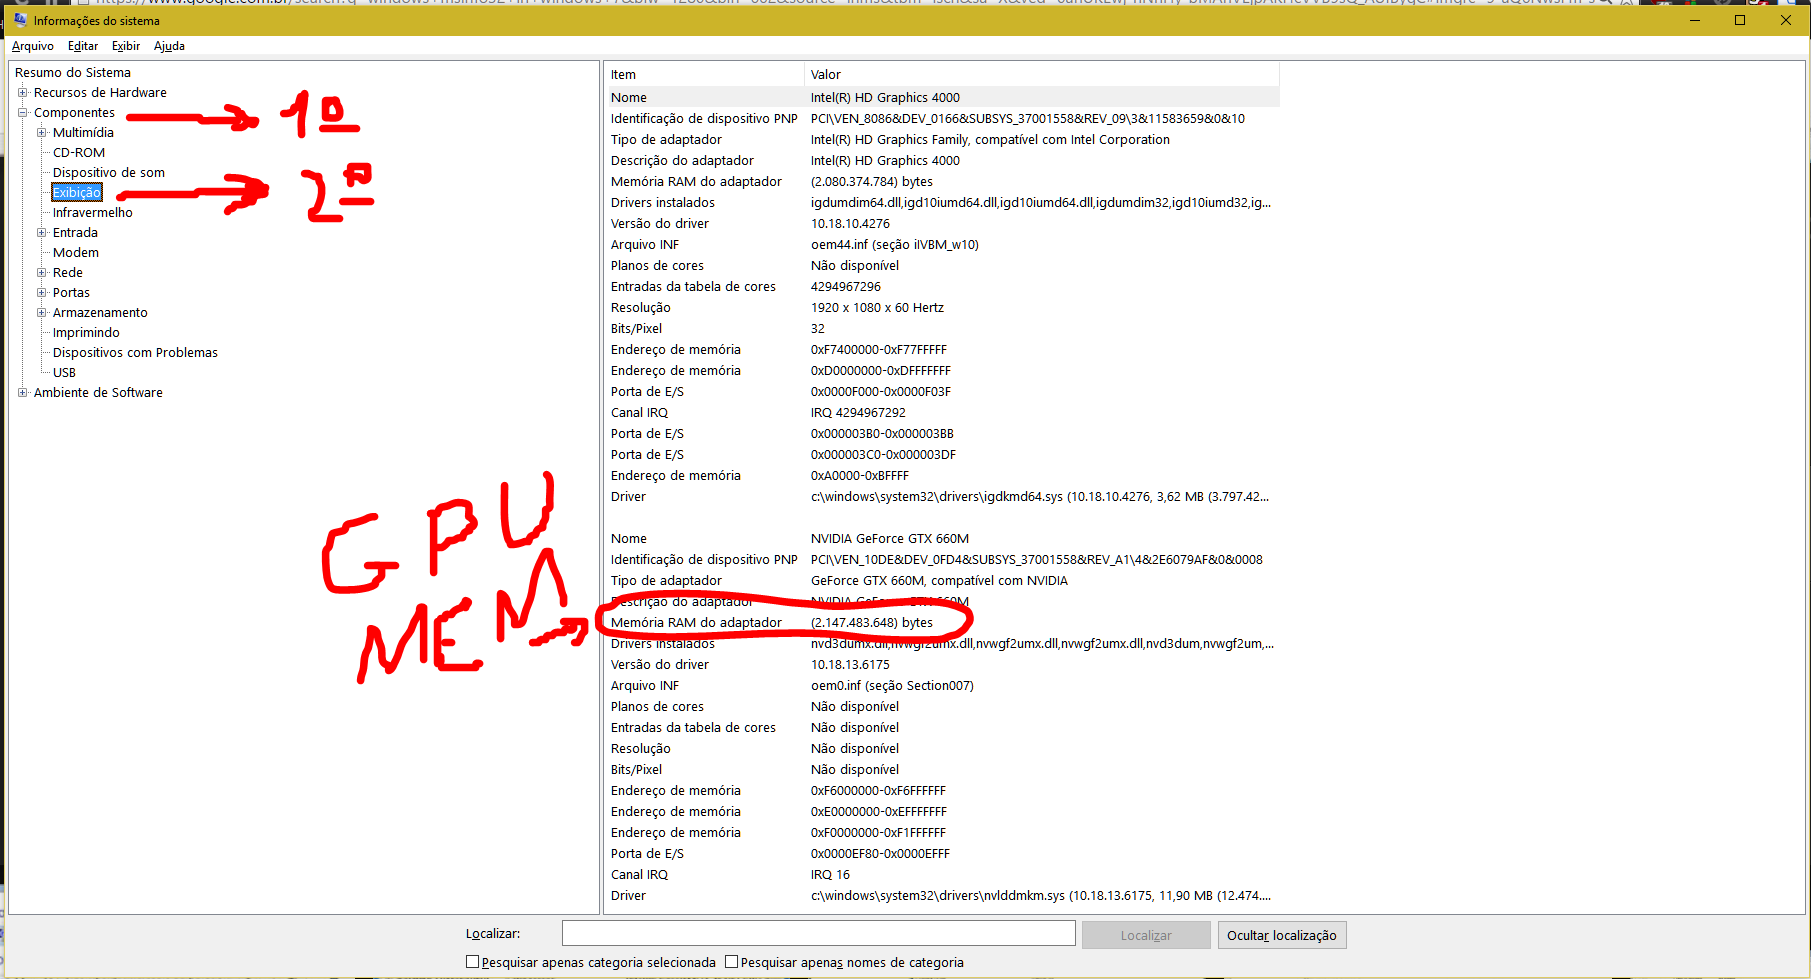Expand the Armazenamento branch

point(42,313)
